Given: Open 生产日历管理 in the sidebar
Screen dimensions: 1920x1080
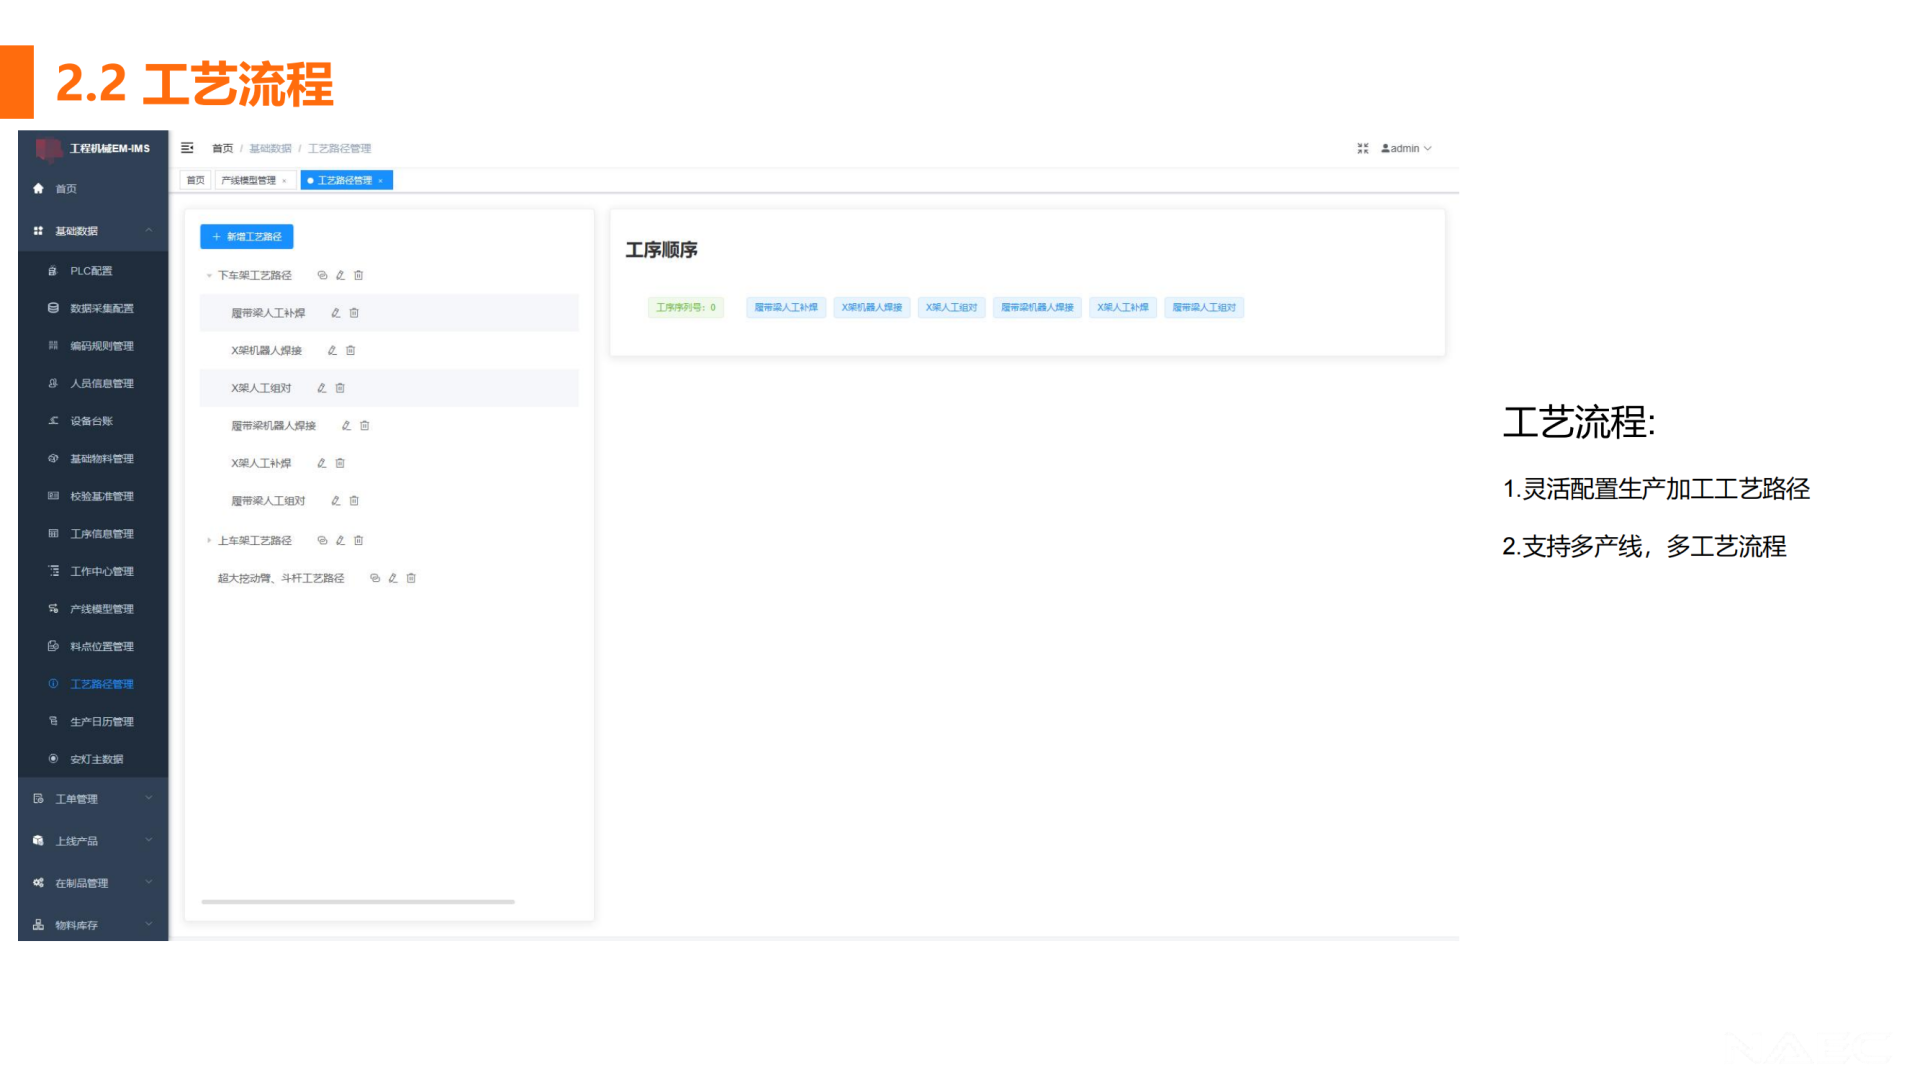Looking at the screenshot, I should click(93, 721).
